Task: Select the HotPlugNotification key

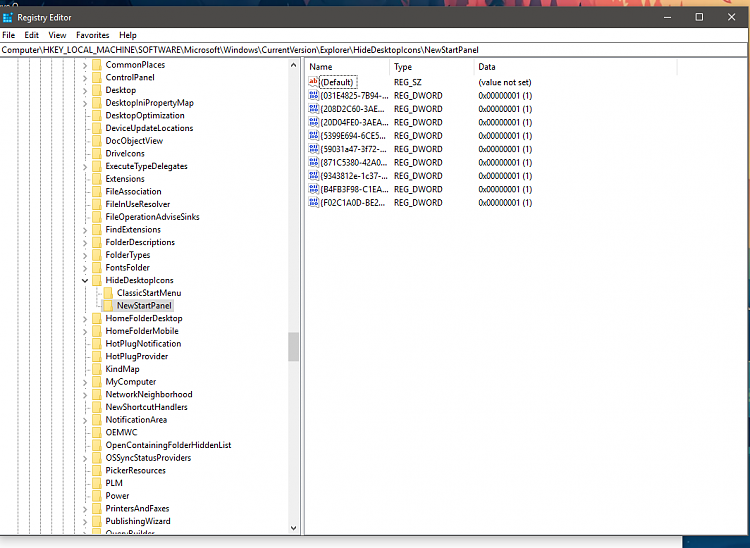Action: pos(143,343)
